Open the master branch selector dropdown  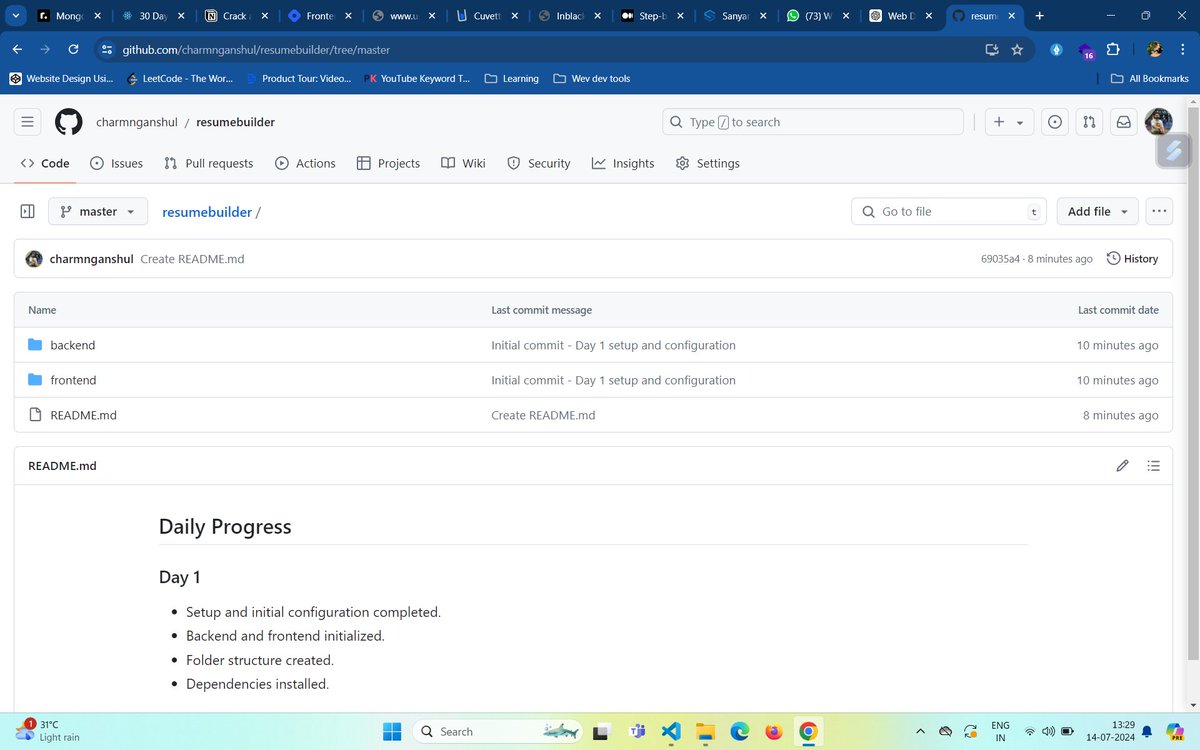(x=98, y=211)
